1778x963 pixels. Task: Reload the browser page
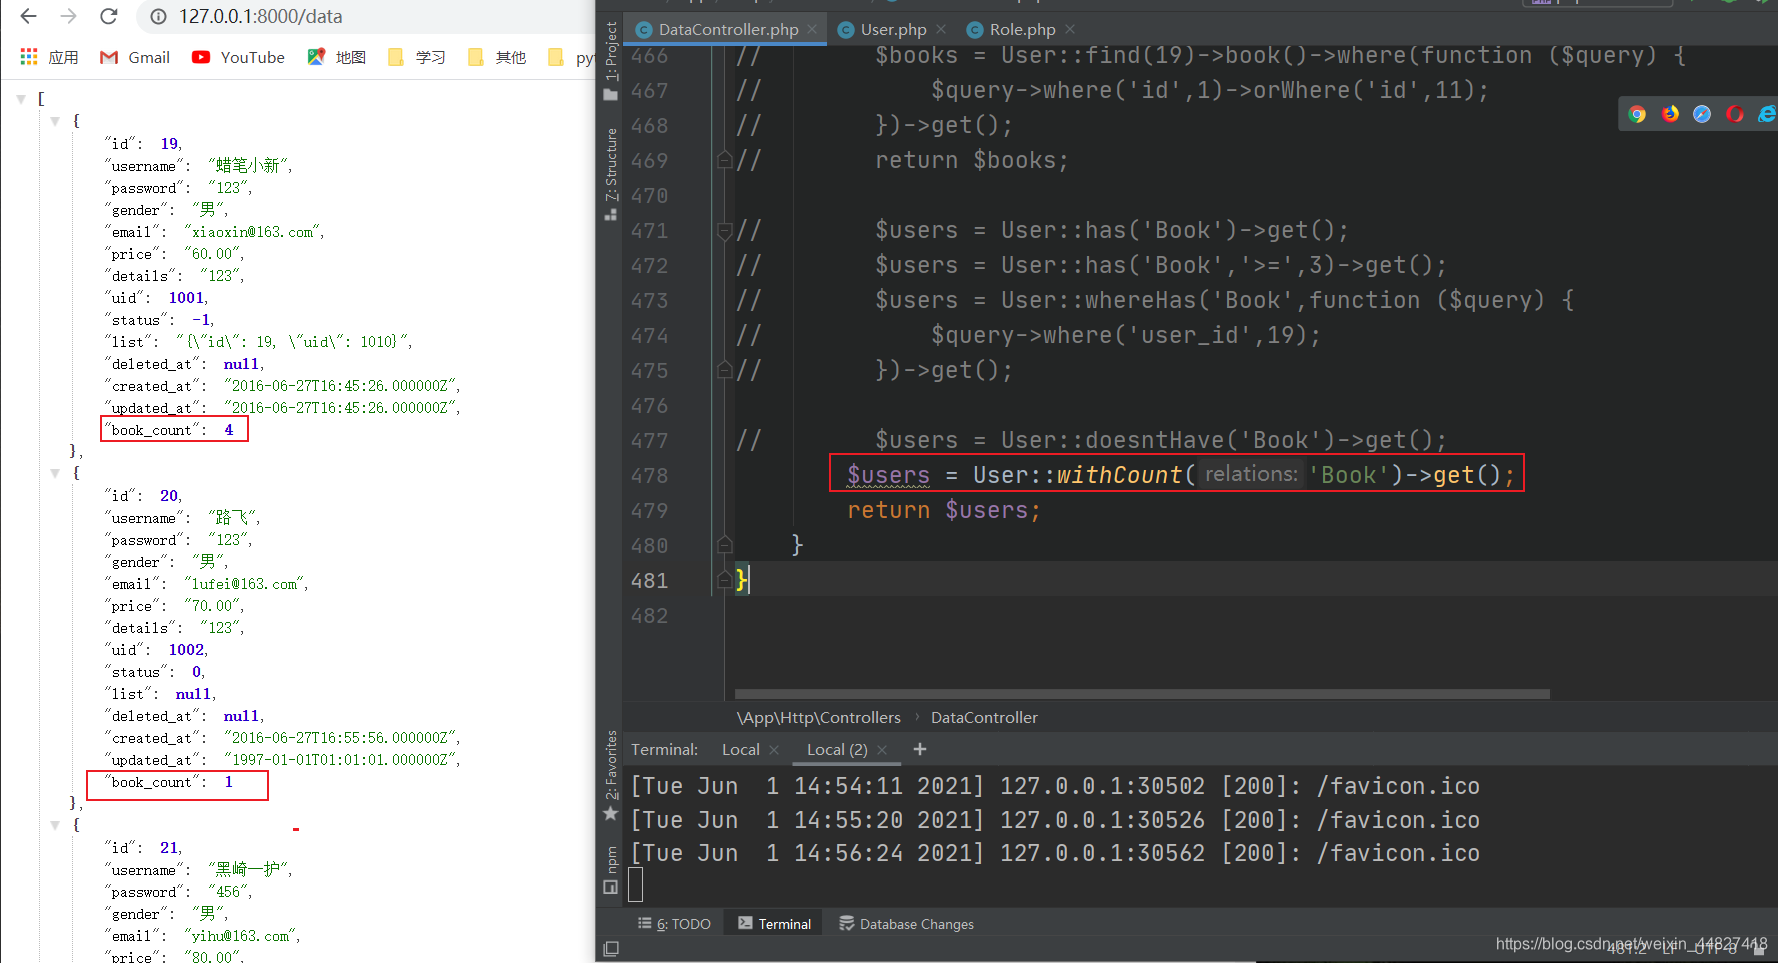(x=109, y=16)
